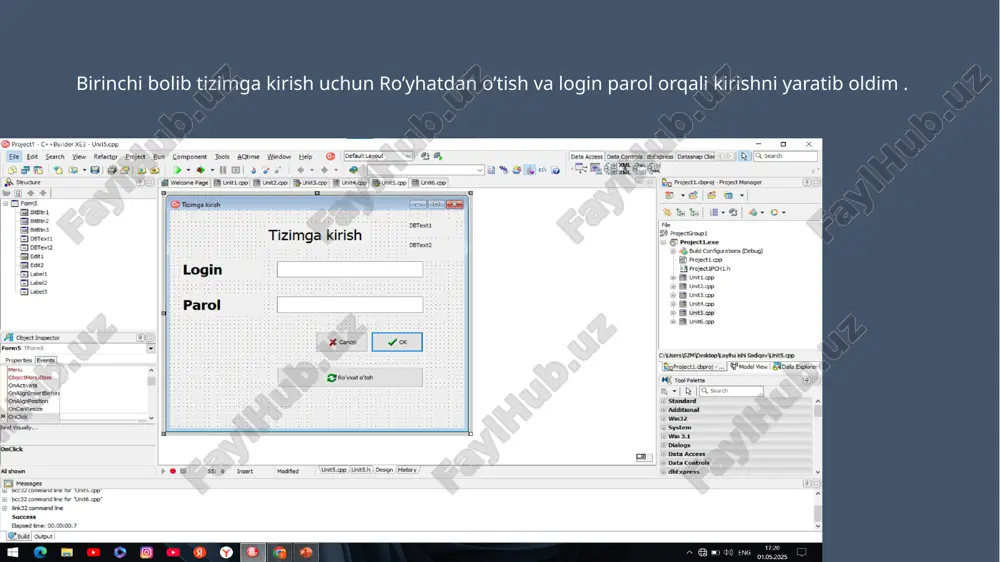Click the New Remove project icon in Project Manager
1000x562 pixels.
693,195
